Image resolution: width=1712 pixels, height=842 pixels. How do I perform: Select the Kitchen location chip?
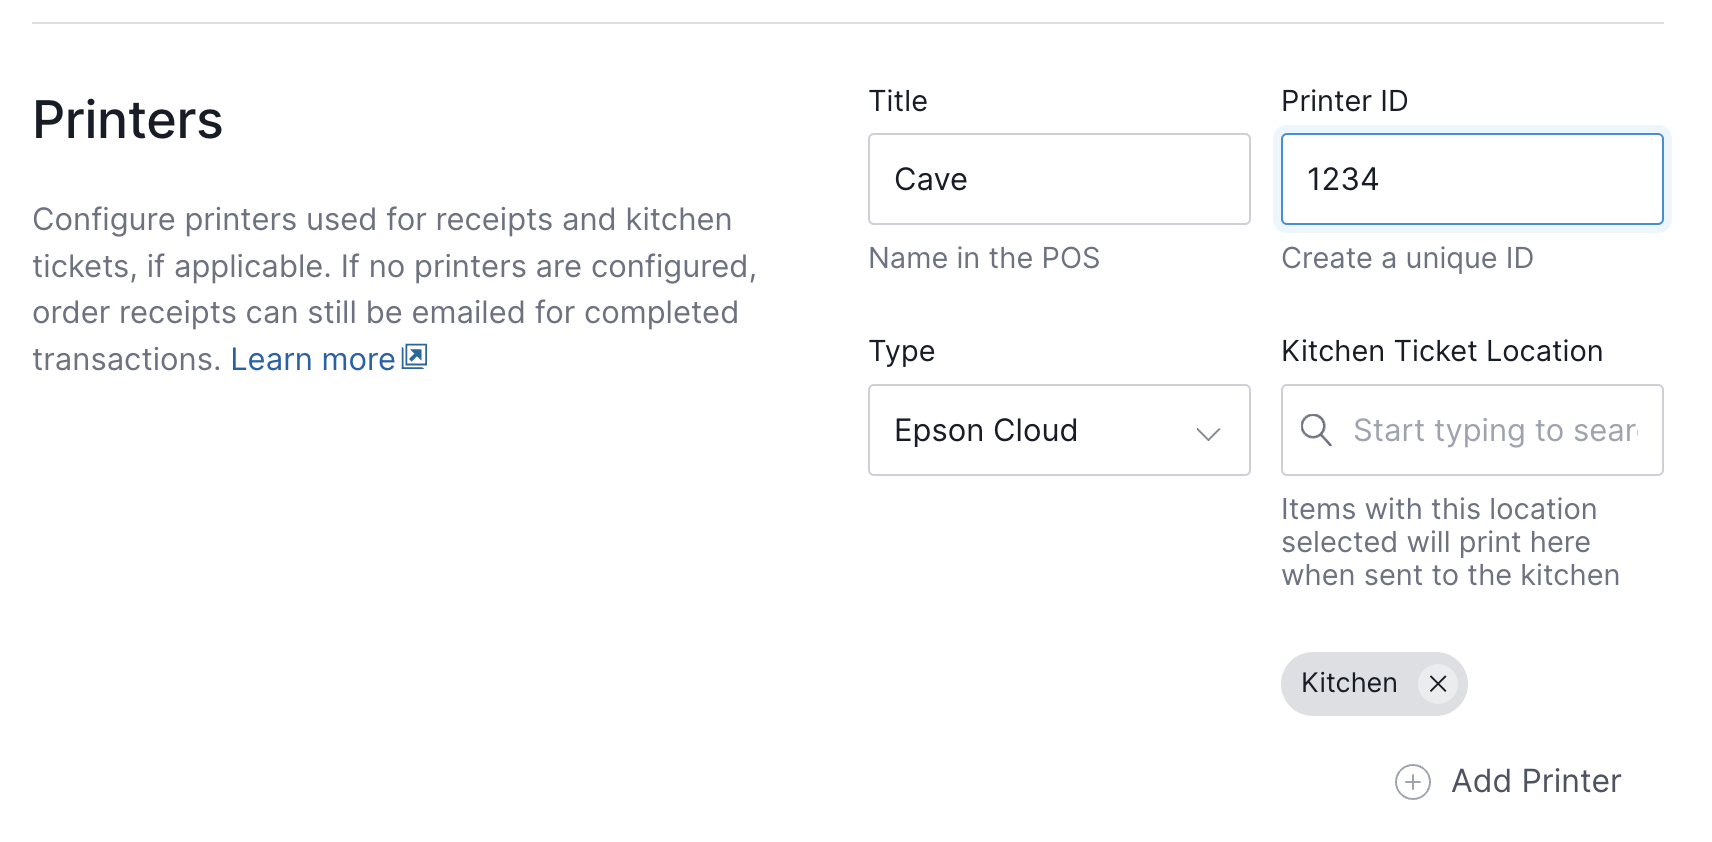tap(1348, 683)
